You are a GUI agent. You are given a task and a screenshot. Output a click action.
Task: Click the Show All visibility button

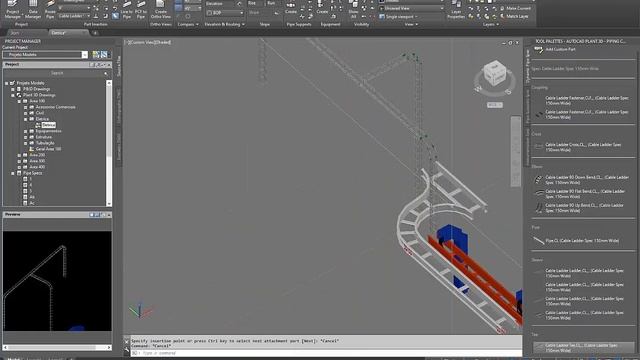[353, 9]
